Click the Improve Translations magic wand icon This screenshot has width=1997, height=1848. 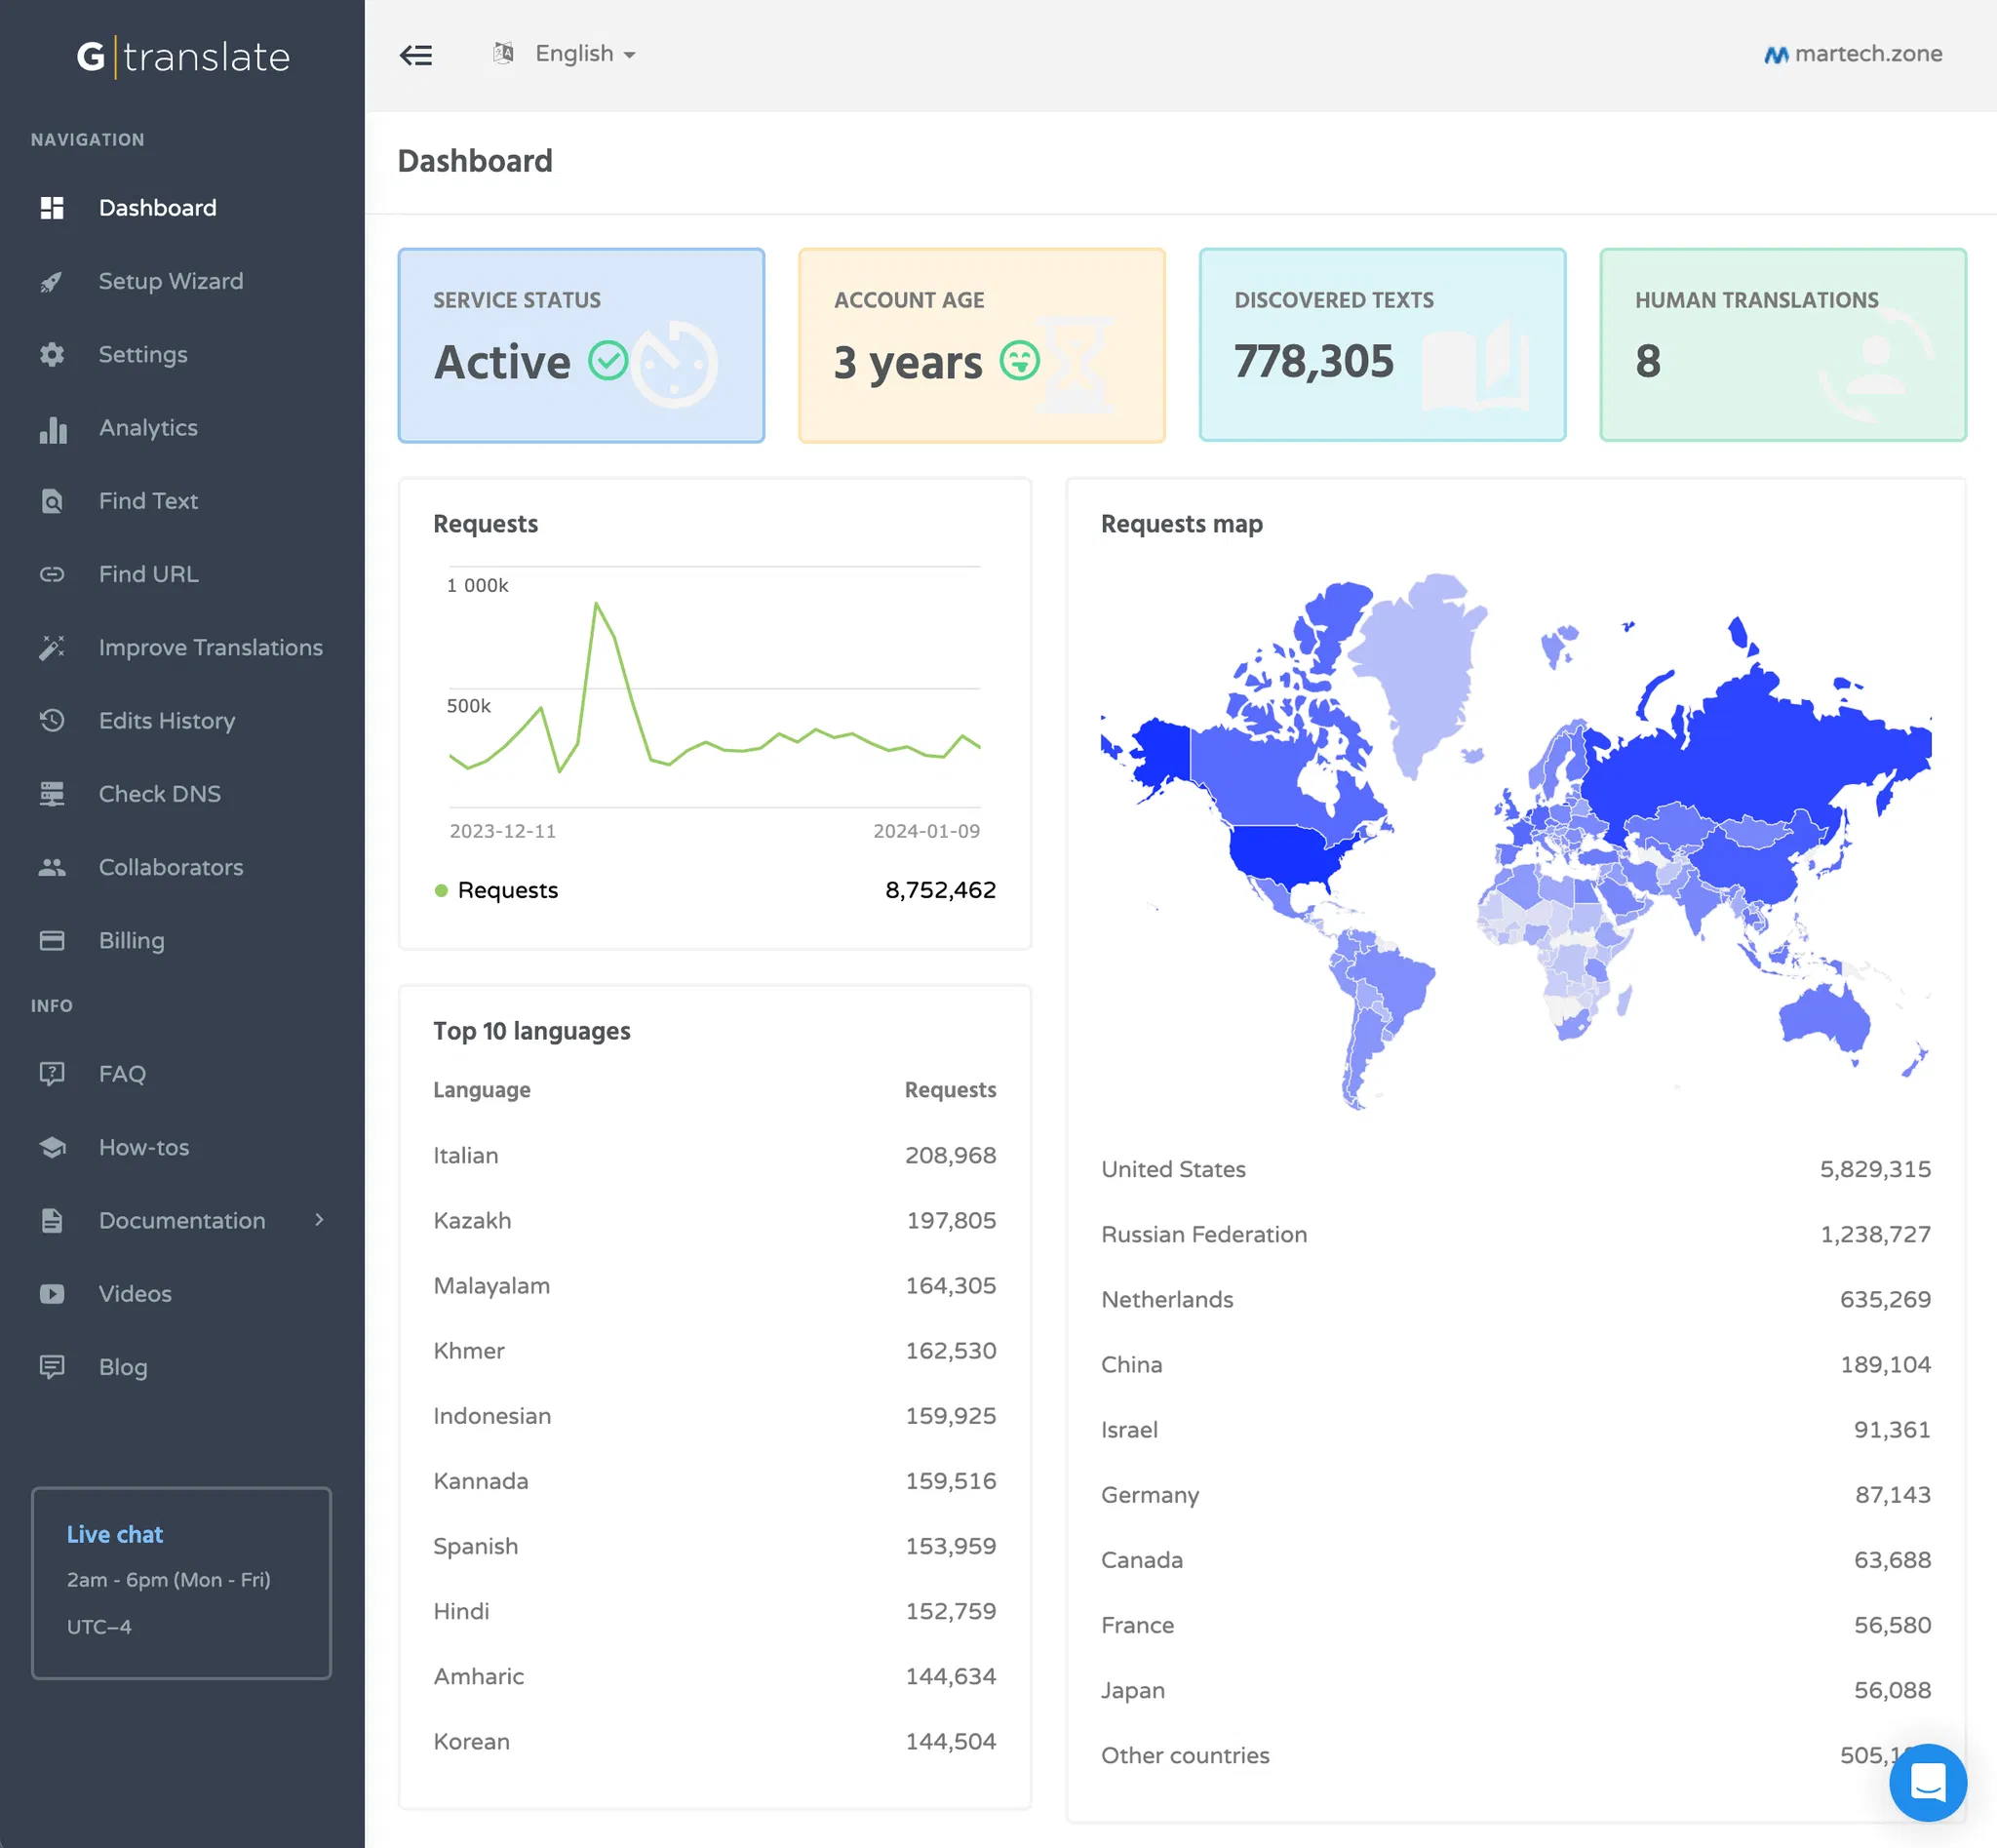point(52,648)
